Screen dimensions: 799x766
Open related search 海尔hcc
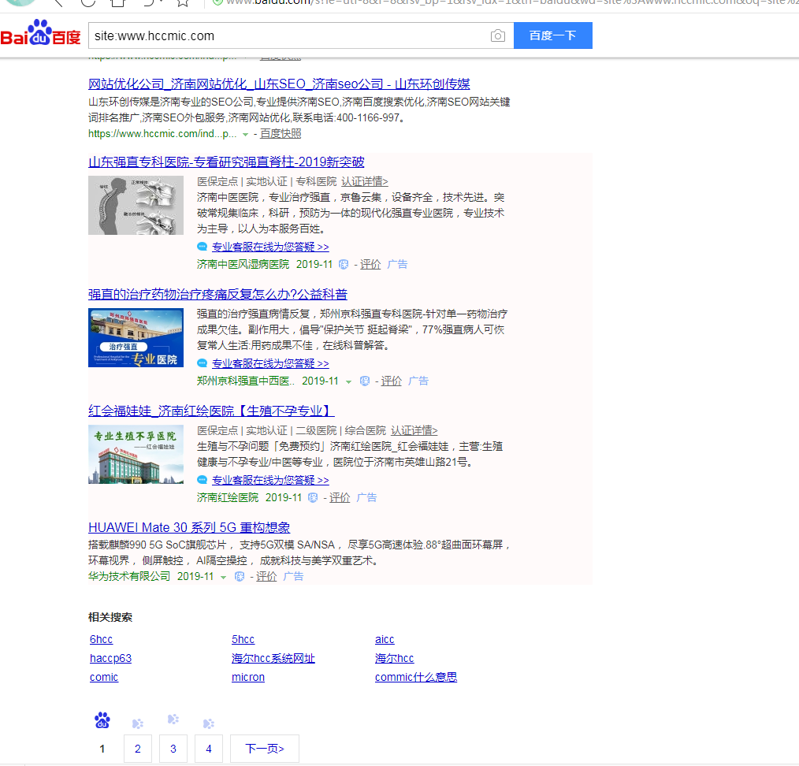pyautogui.click(x=394, y=658)
